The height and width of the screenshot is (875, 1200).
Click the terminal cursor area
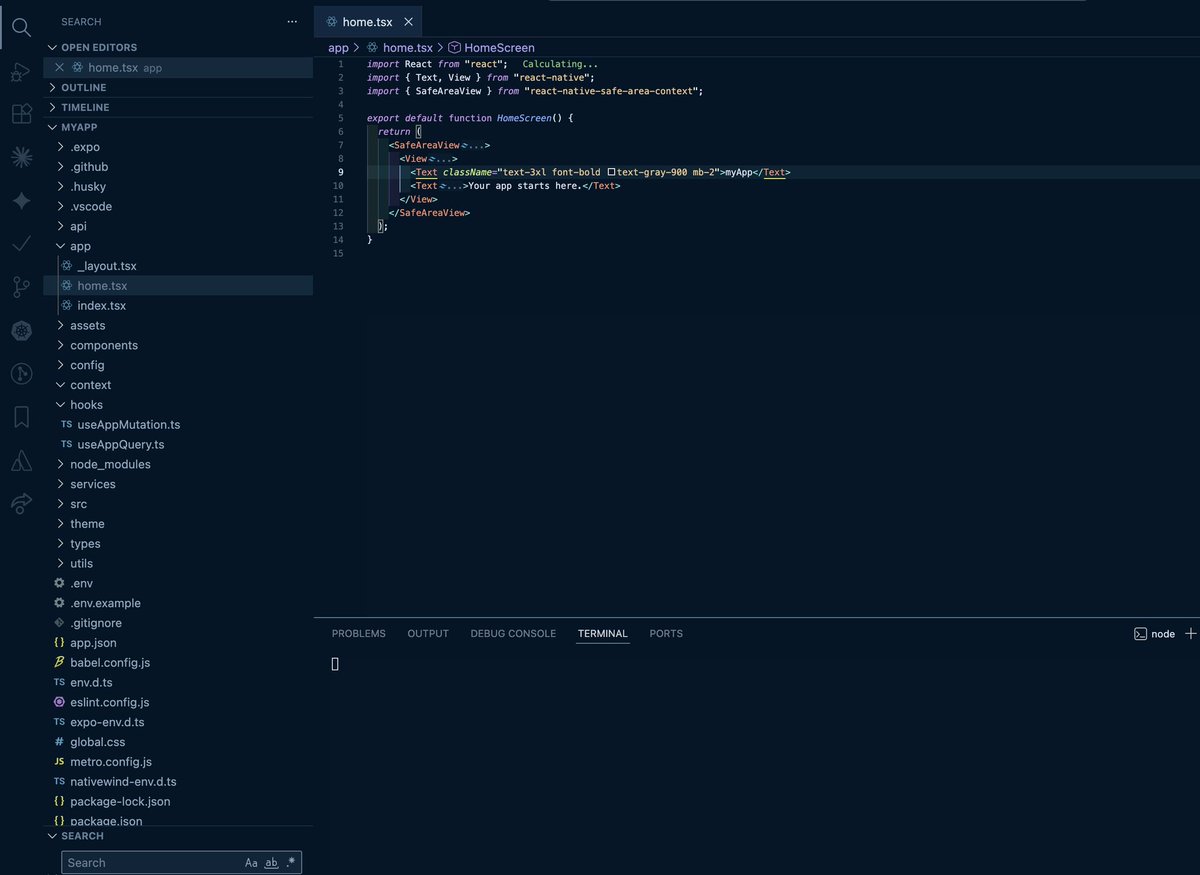coord(336,664)
